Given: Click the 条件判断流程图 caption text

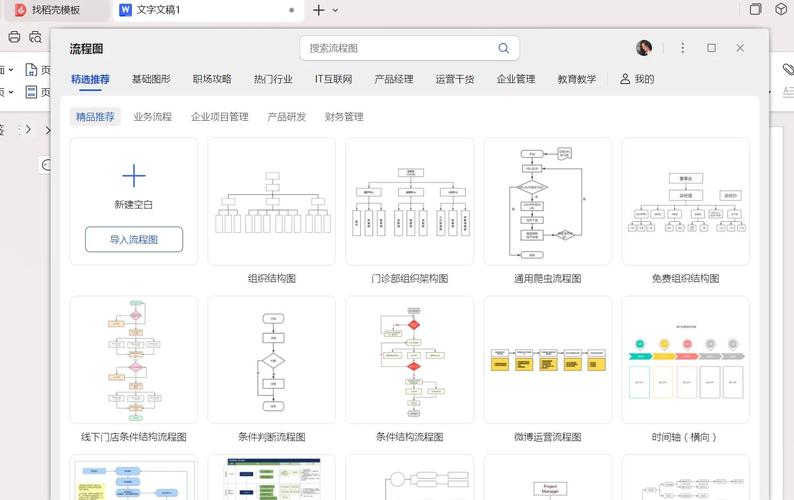Looking at the screenshot, I should [x=271, y=437].
